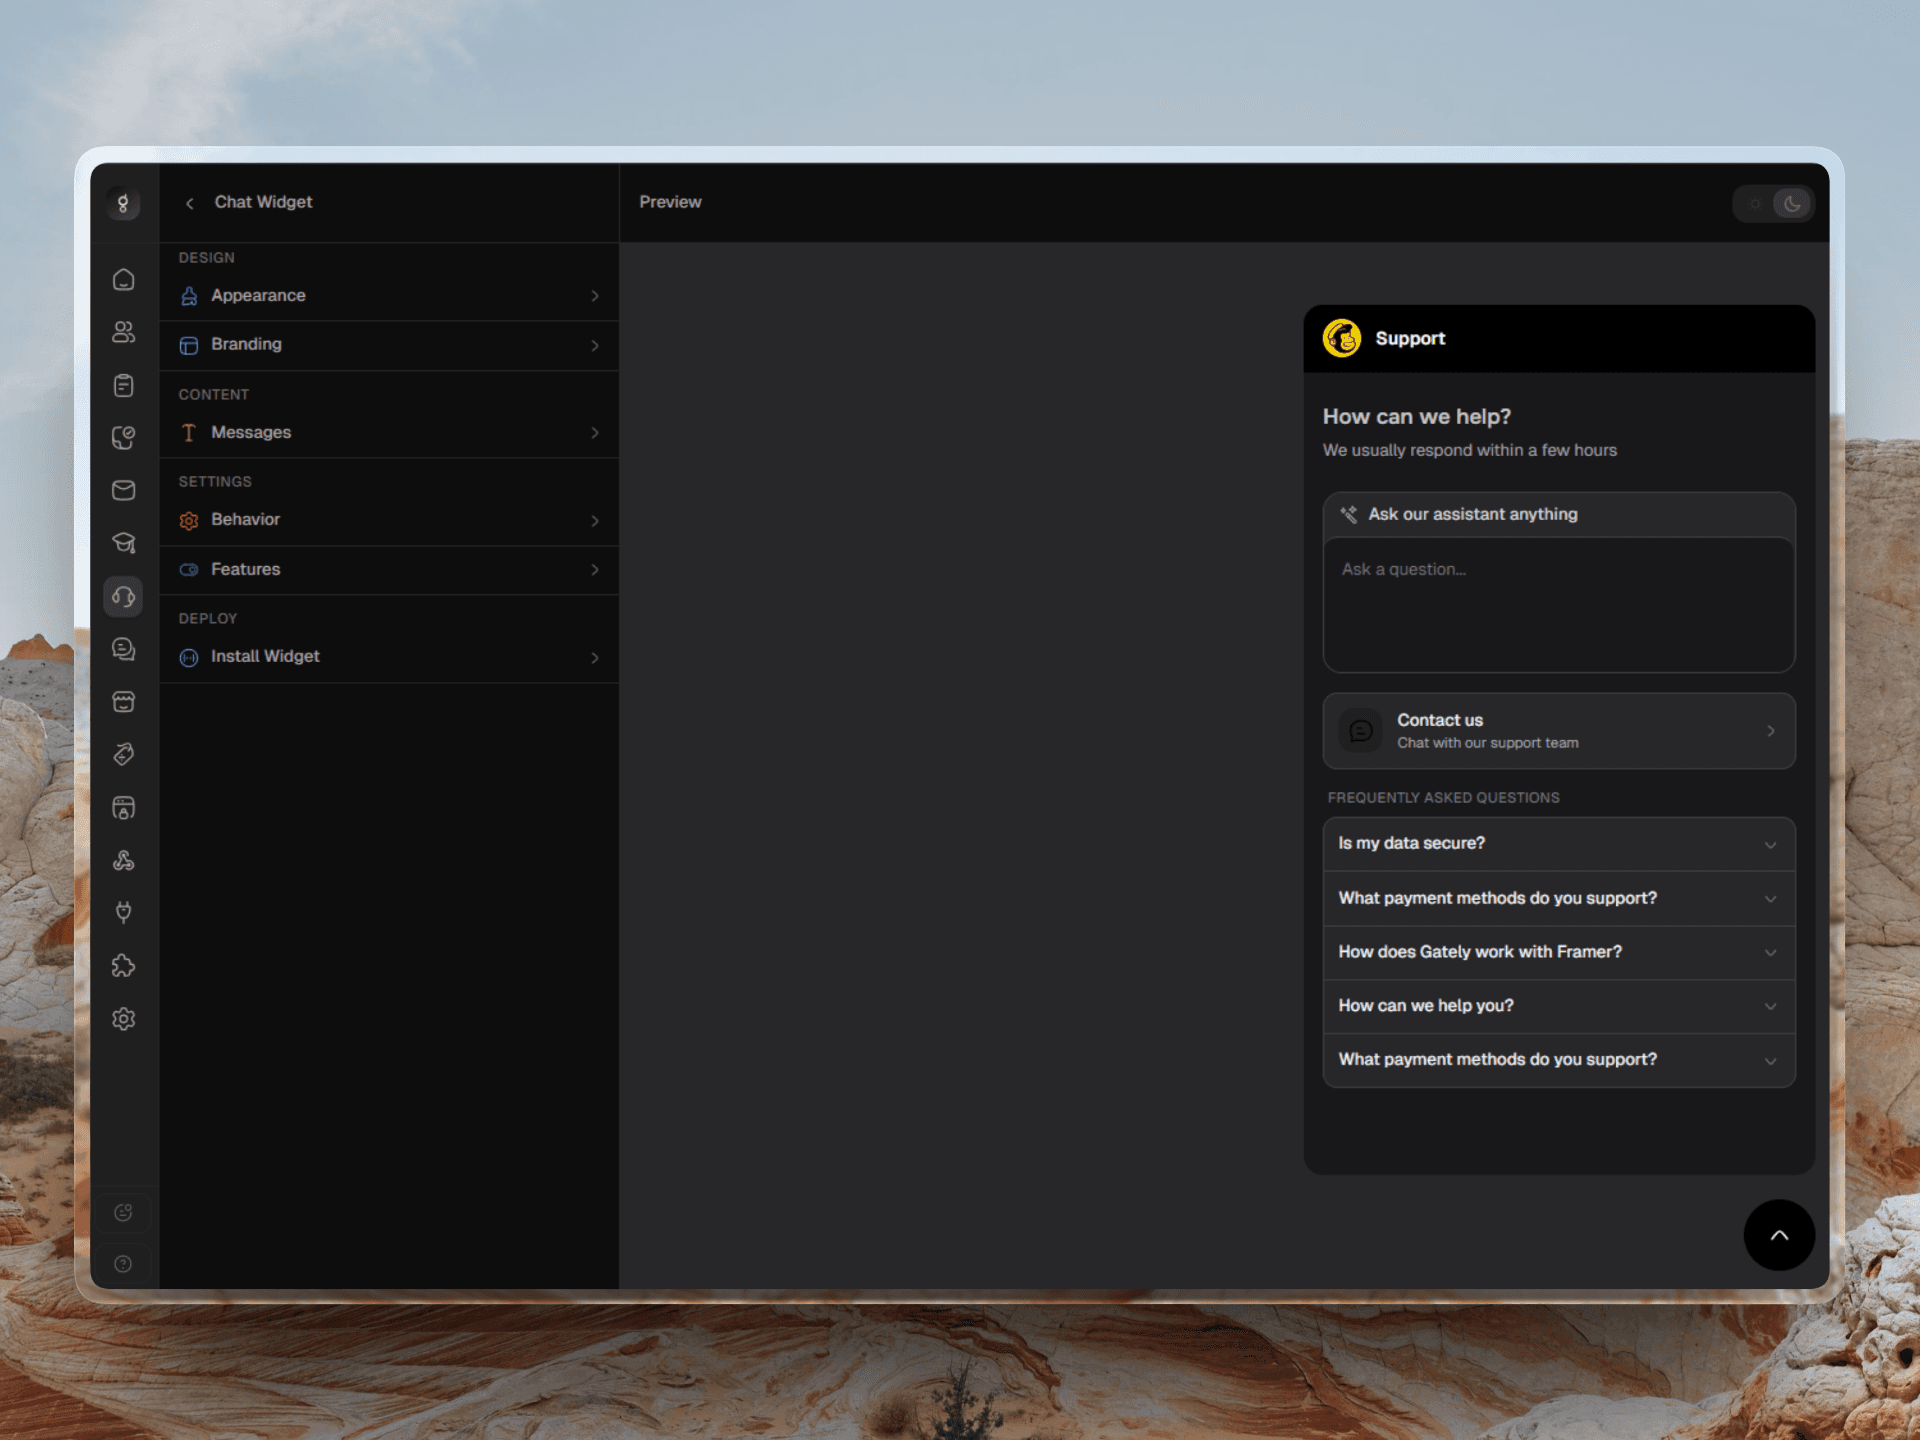Open the members (people) sidebar icon
Screen dimensions: 1920x1440
point(123,332)
